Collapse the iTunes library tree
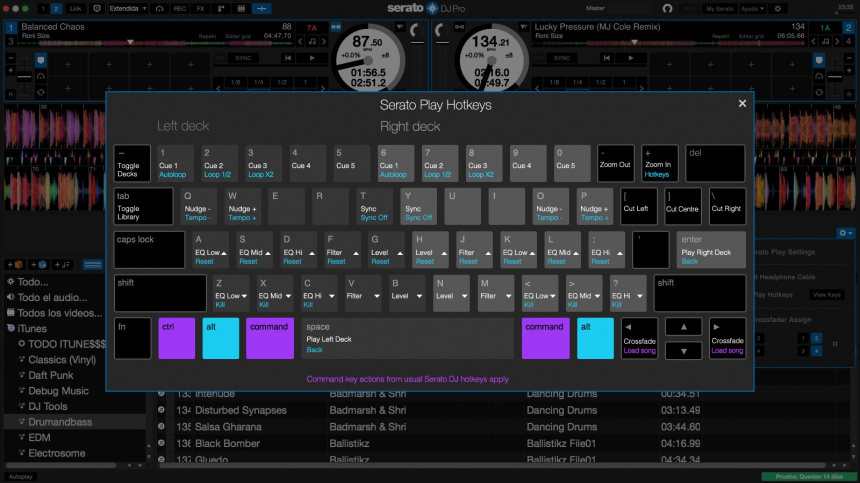 [x=10, y=328]
